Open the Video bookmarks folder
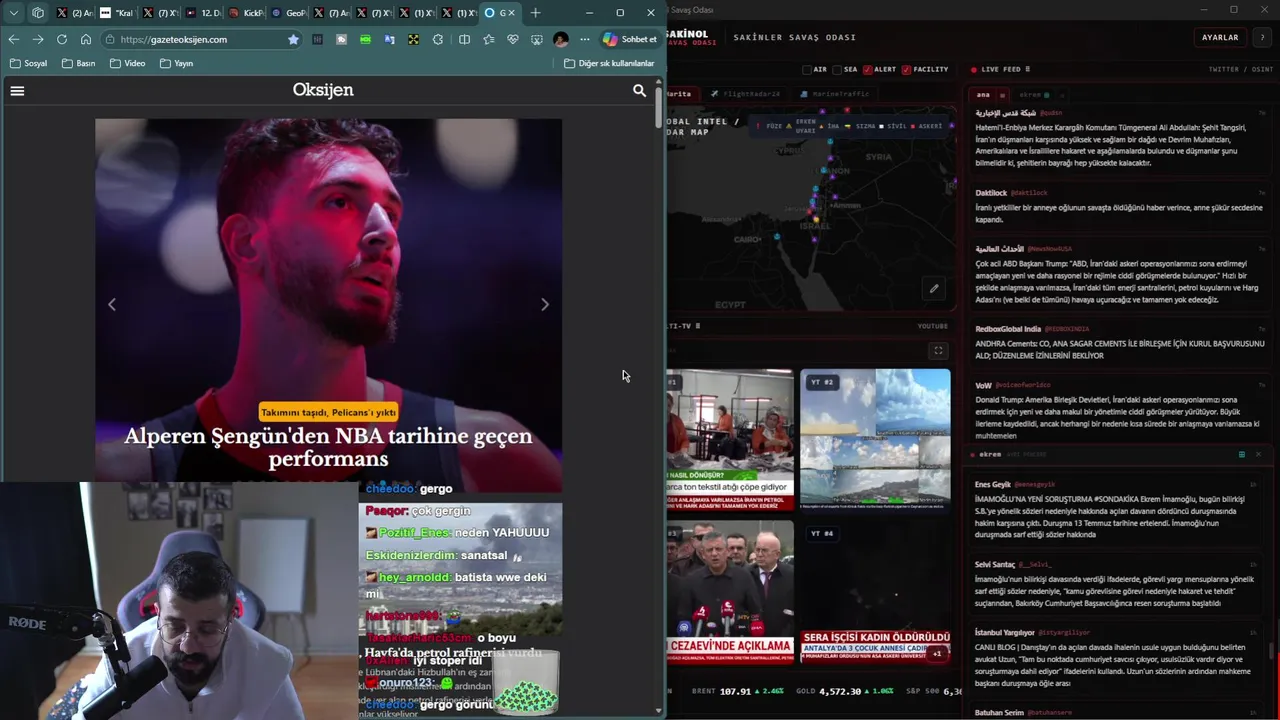The height and width of the screenshot is (720, 1280). pos(127,63)
